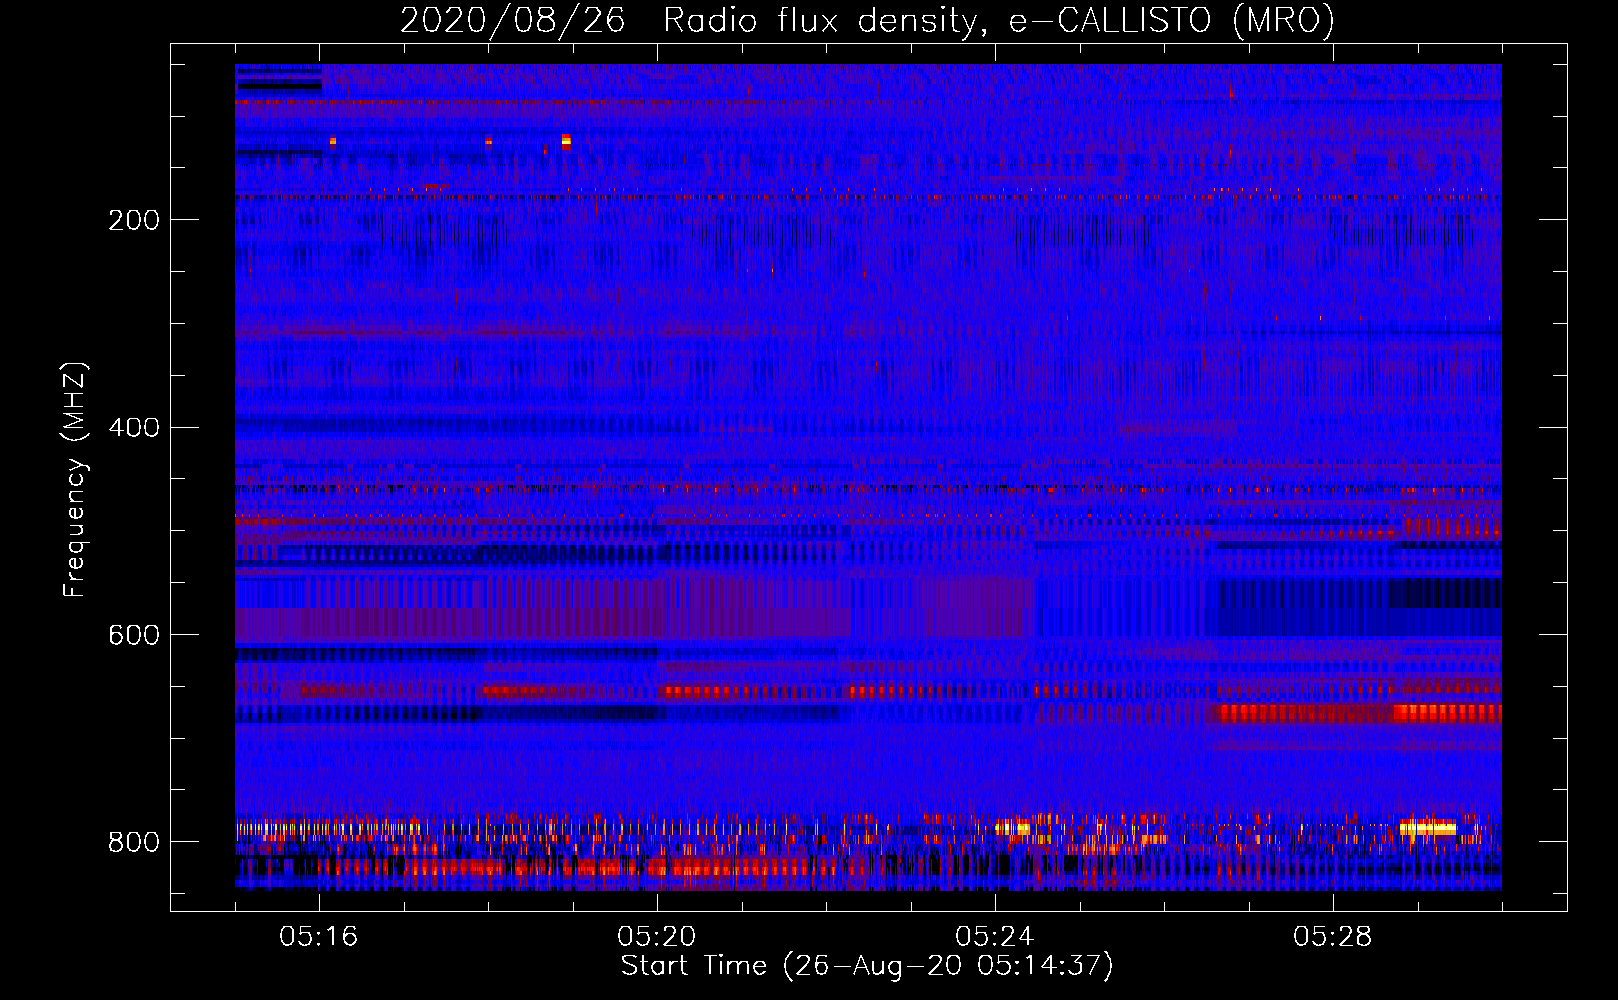Click the 05:16 time tick label
1618x1000 pixels.
coord(319,937)
